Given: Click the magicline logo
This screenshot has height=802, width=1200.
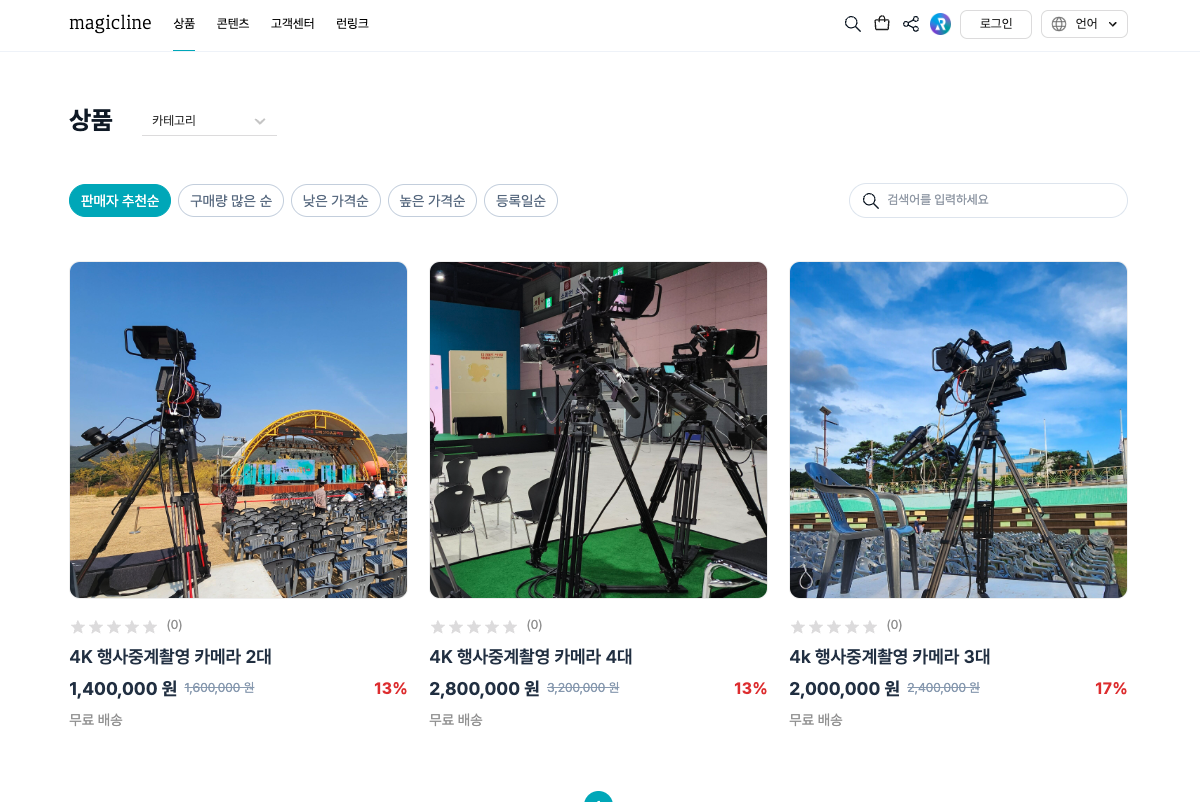Looking at the screenshot, I should click(x=110, y=23).
